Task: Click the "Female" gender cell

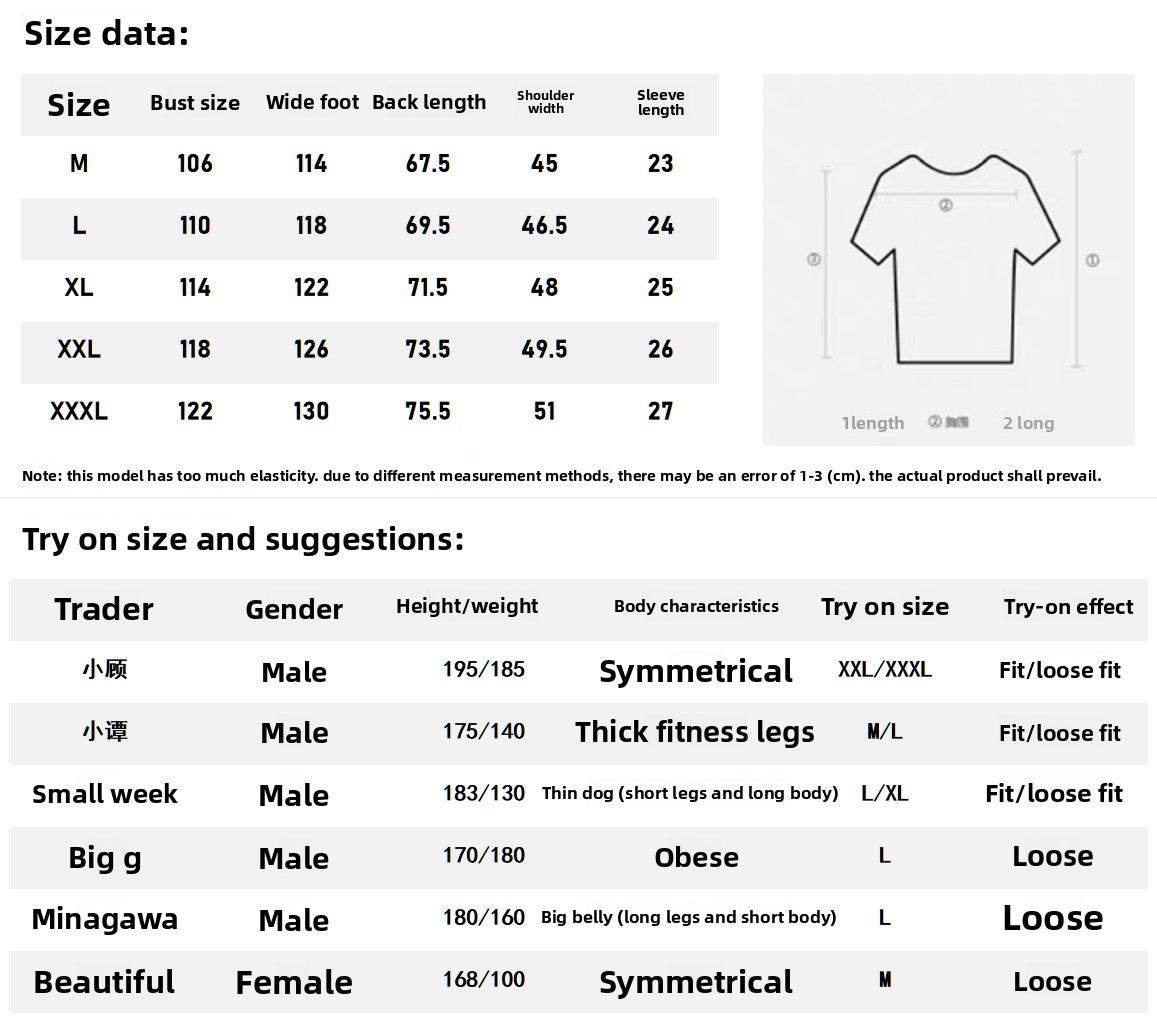Action: (294, 982)
